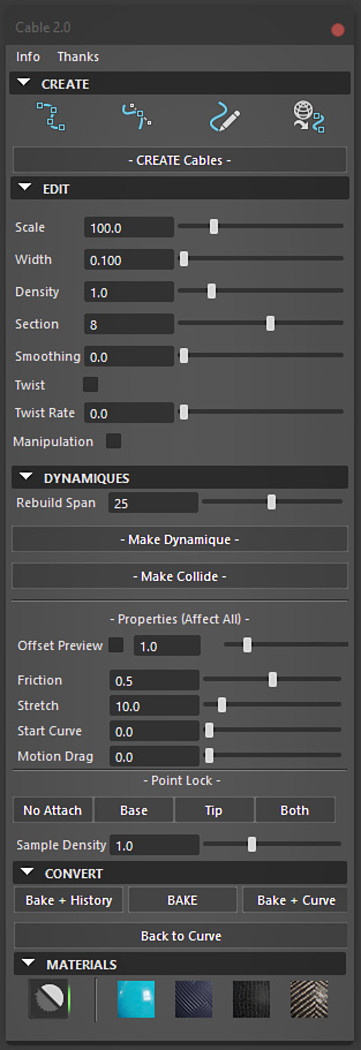Apply the dark blue ribbed material swatch
This screenshot has width=361, height=1050.
click(194, 1000)
